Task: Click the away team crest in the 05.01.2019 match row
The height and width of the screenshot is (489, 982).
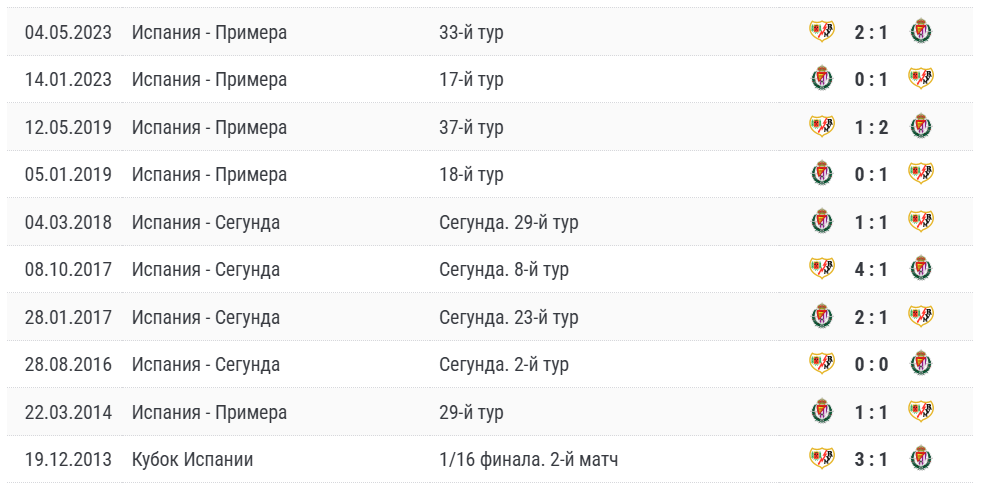Action: tap(920, 174)
